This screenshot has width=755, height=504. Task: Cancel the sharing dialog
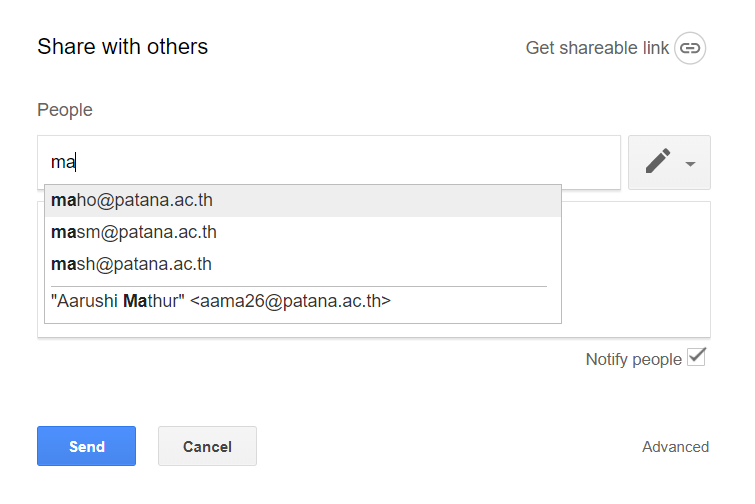pyautogui.click(x=207, y=446)
